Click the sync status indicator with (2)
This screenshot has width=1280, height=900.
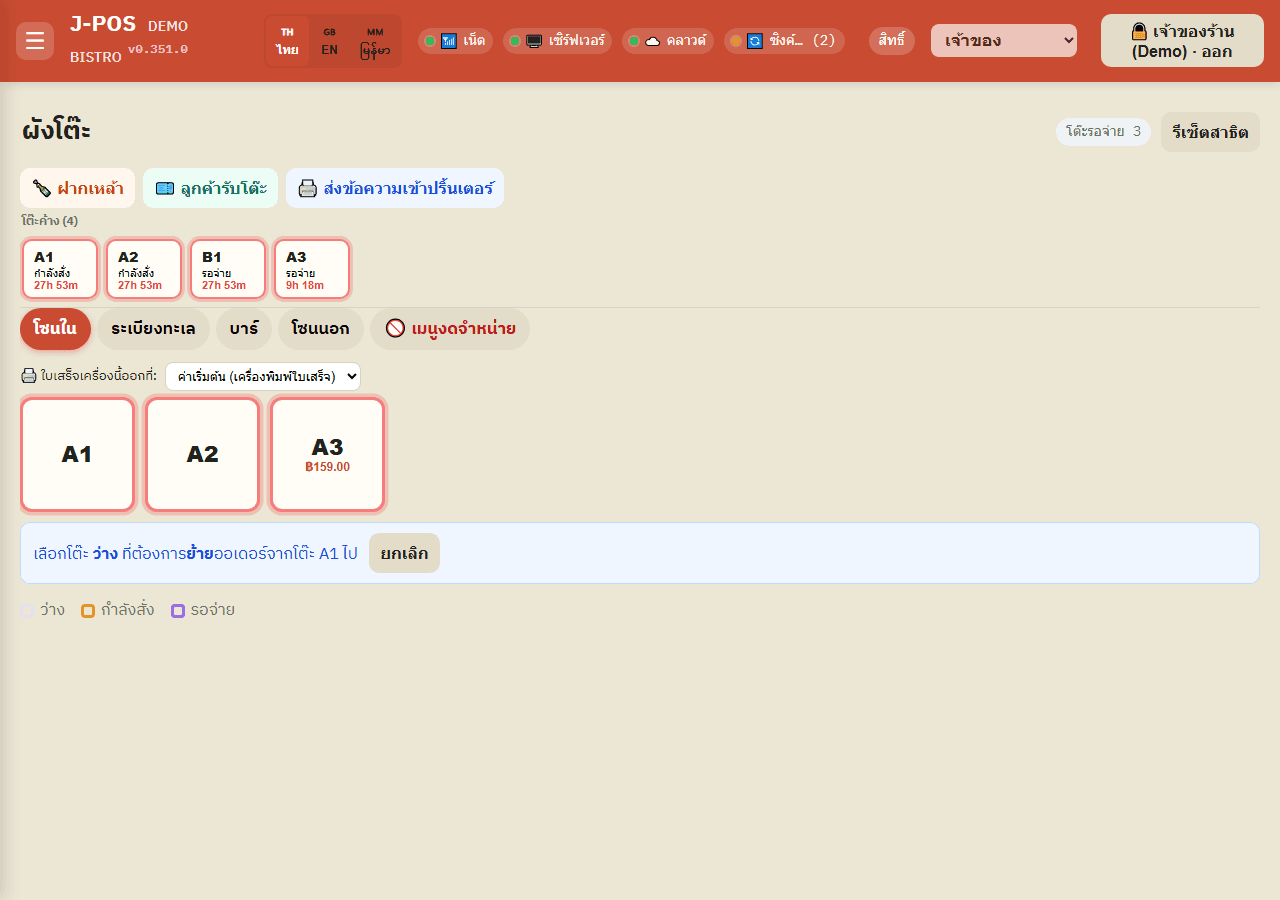coord(784,41)
